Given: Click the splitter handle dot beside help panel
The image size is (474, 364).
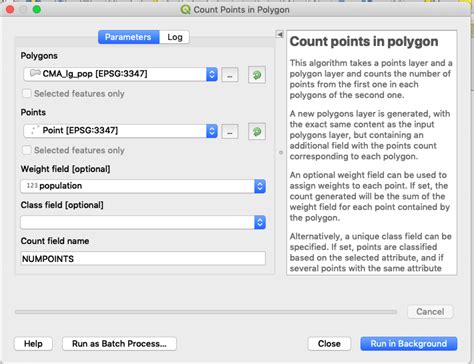Looking at the screenshot, I should (281, 153).
